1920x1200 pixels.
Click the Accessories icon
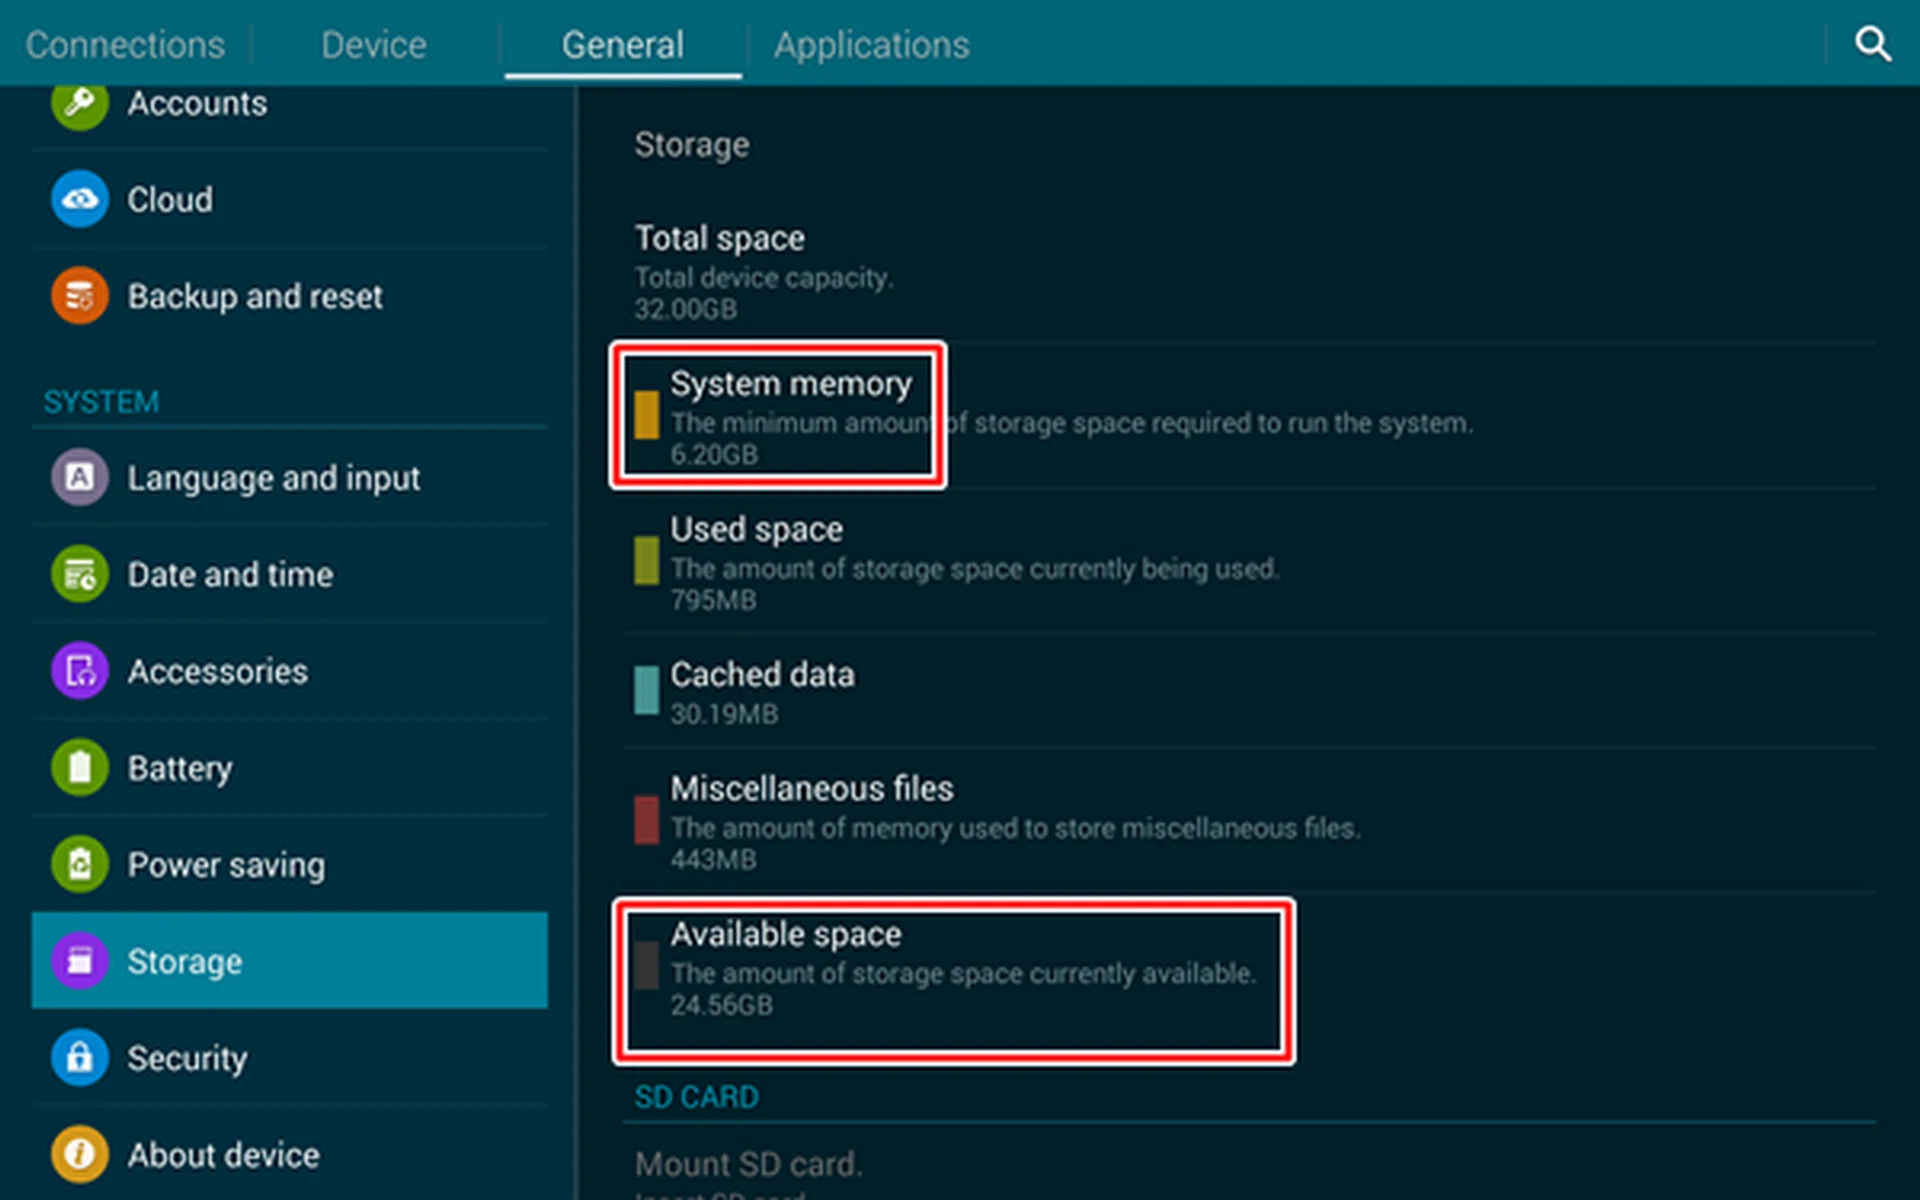tap(78, 670)
